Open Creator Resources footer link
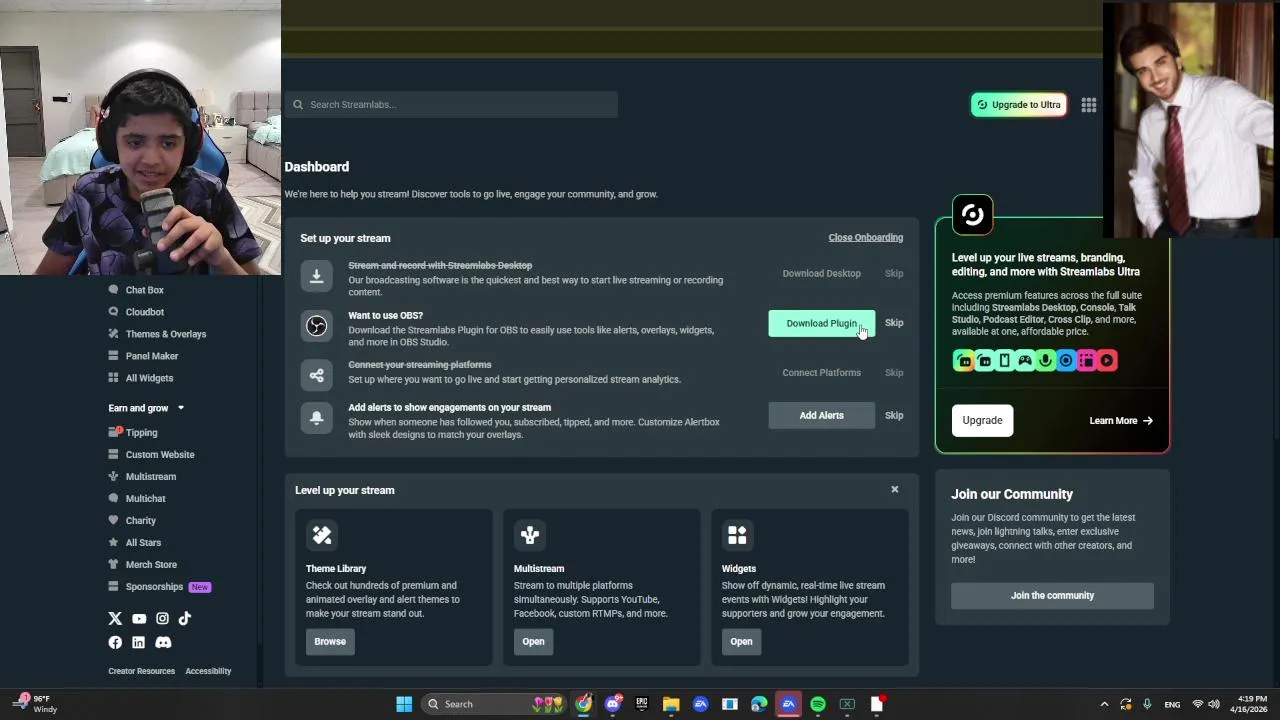 tap(141, 671)
